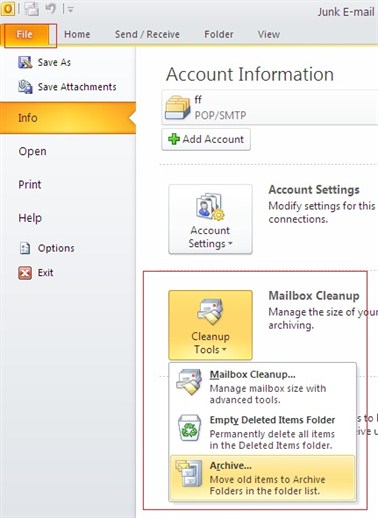
Task: Click the Outlook application icon in title bar
Action: (x=8, y=9)
